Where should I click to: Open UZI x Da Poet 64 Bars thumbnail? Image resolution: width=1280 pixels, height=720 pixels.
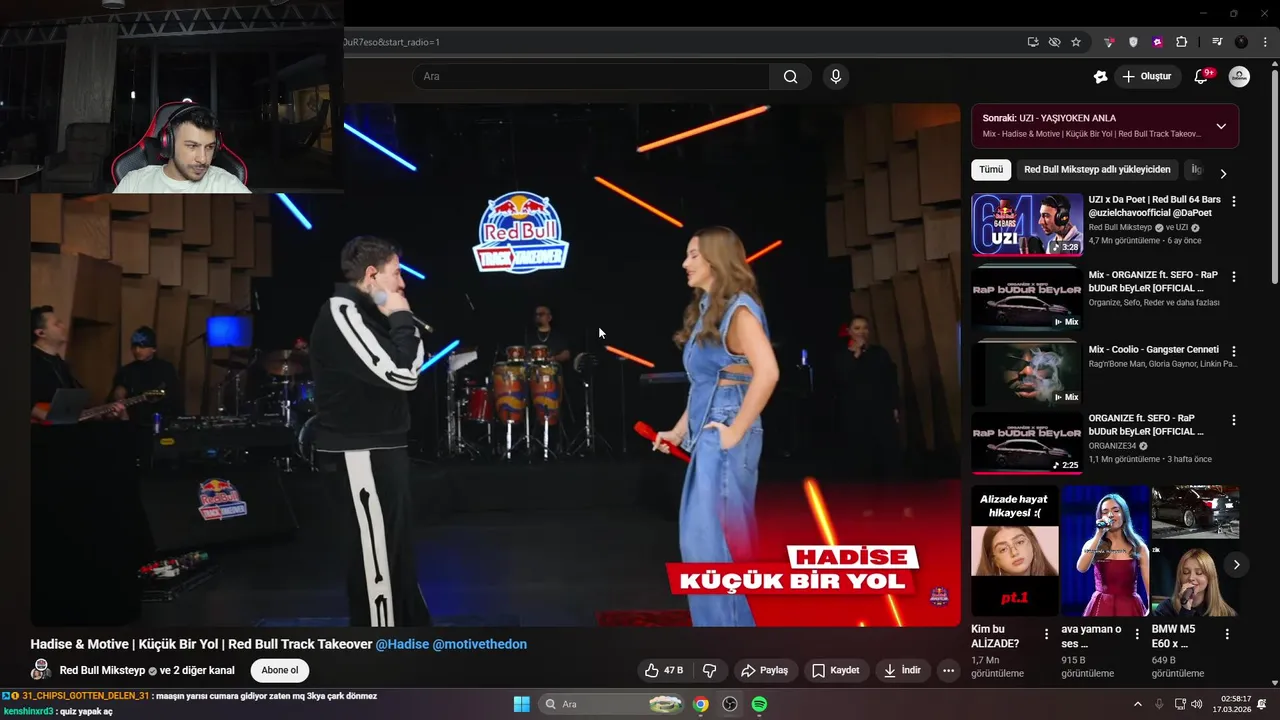coord(1027,224)
